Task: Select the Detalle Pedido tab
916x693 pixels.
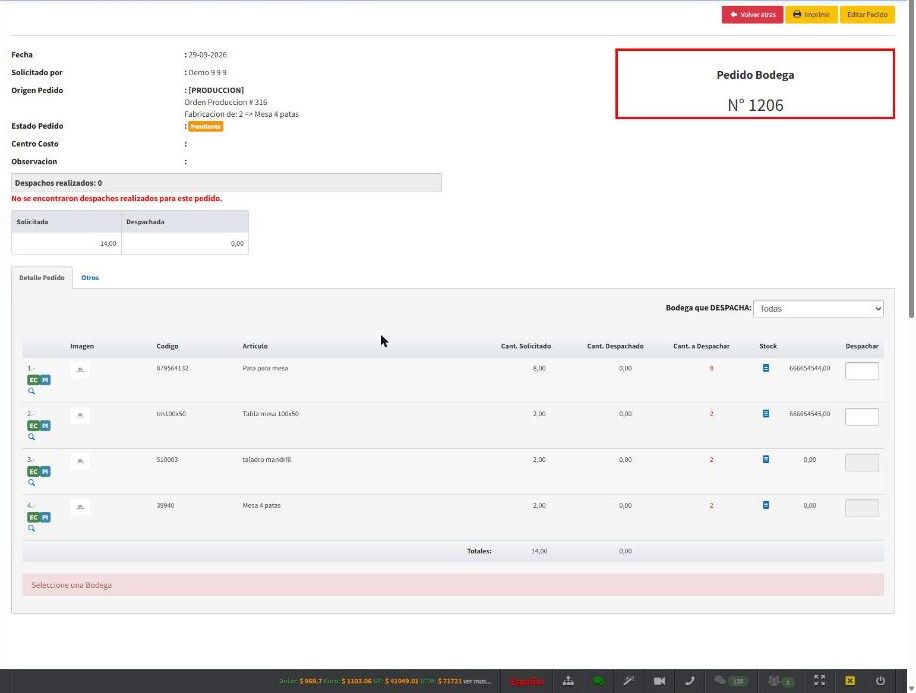Action: tap(42, 278)
